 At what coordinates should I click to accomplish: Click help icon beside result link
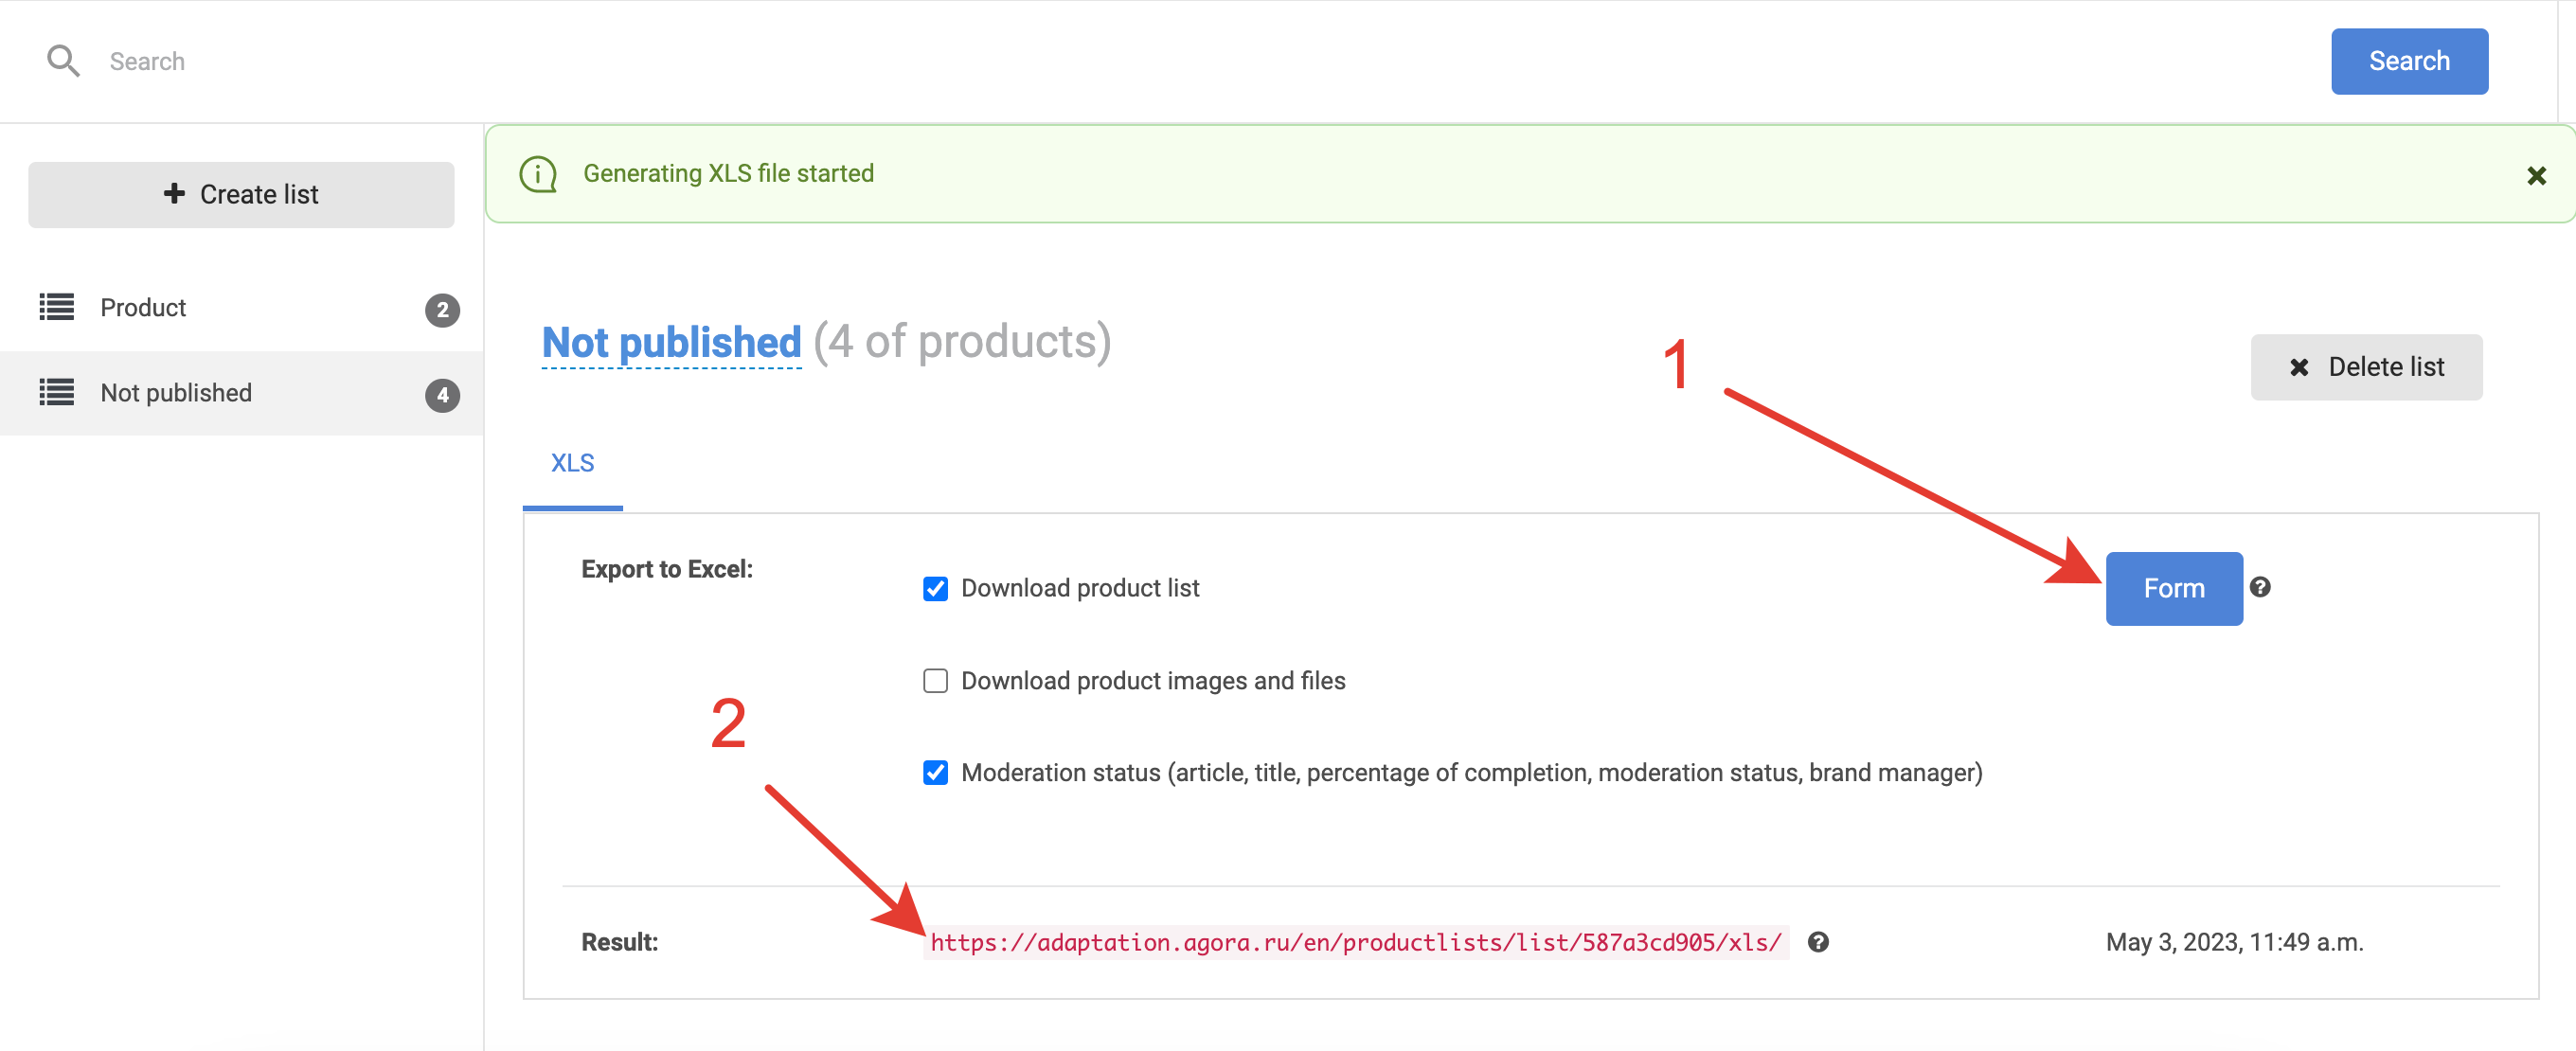(1818, 942)
